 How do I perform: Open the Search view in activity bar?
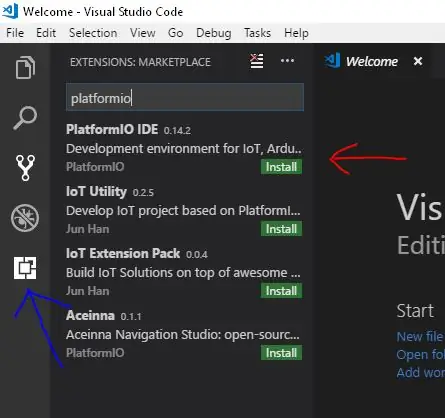coord(25,118)
